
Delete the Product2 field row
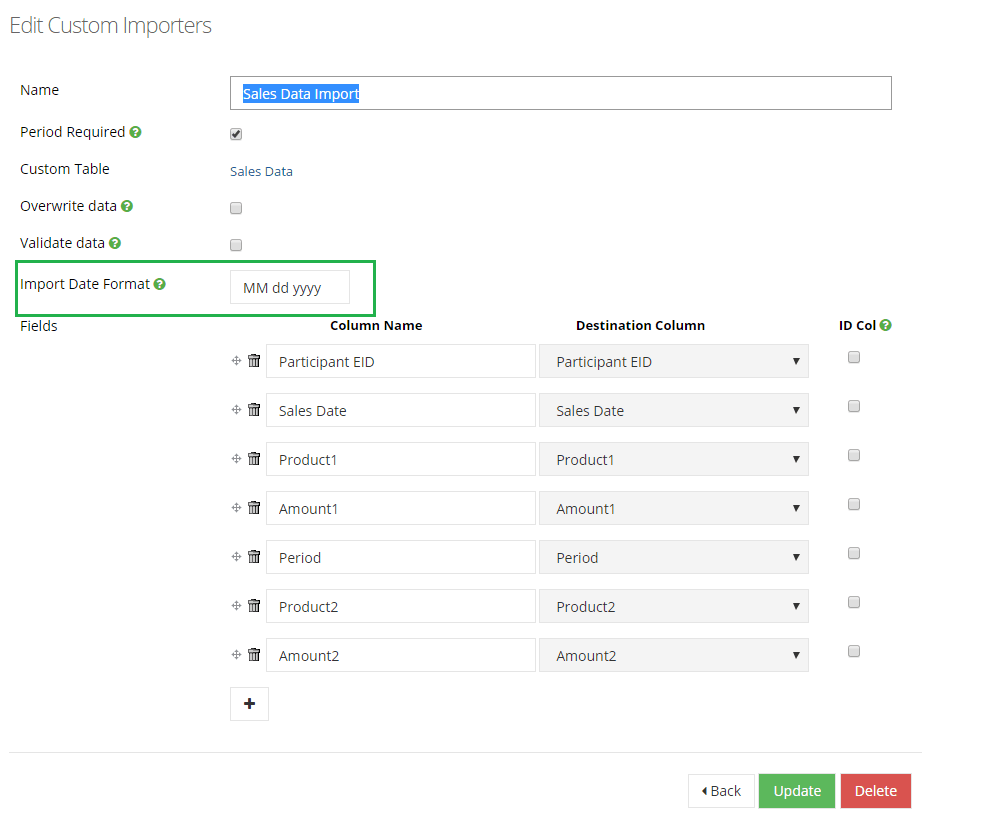[254, 606]
